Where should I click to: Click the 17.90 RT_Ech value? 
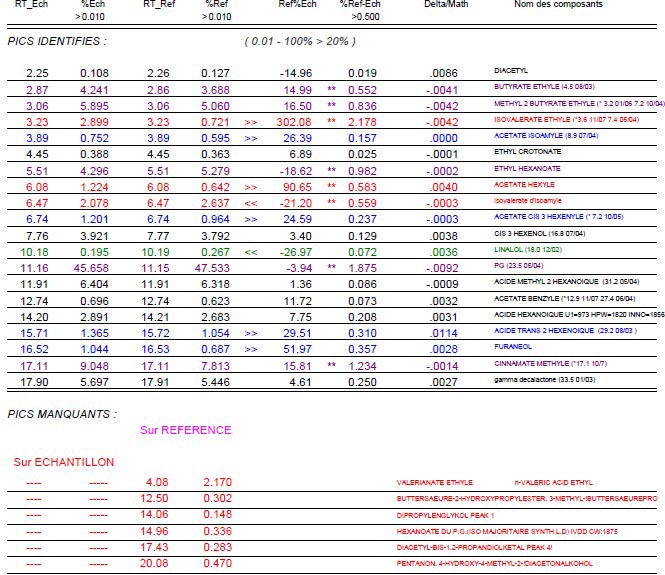(x=34, y=382)
